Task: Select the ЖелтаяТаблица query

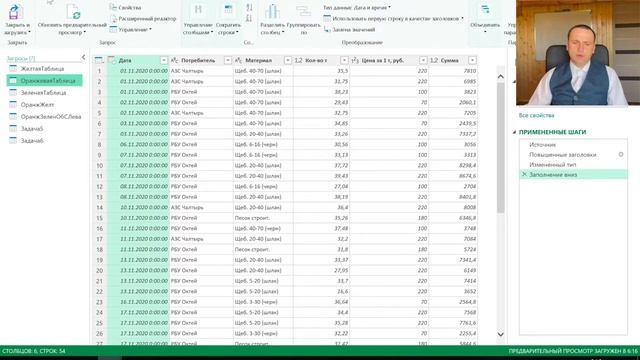Action: (44, 69)
